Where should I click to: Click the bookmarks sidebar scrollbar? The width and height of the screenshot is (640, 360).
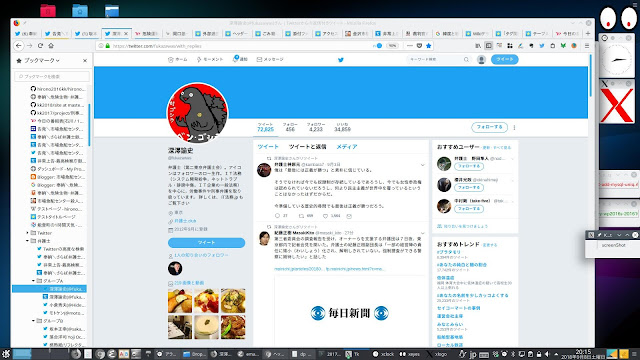[89, 124]
